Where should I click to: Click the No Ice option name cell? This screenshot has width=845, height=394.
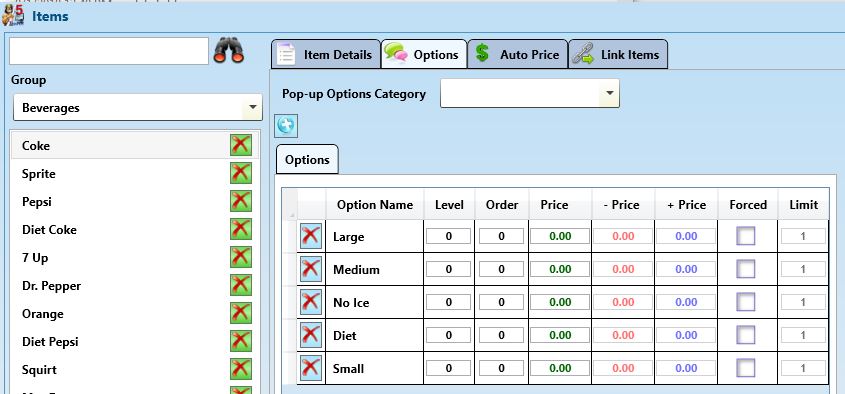click(375, 302)
